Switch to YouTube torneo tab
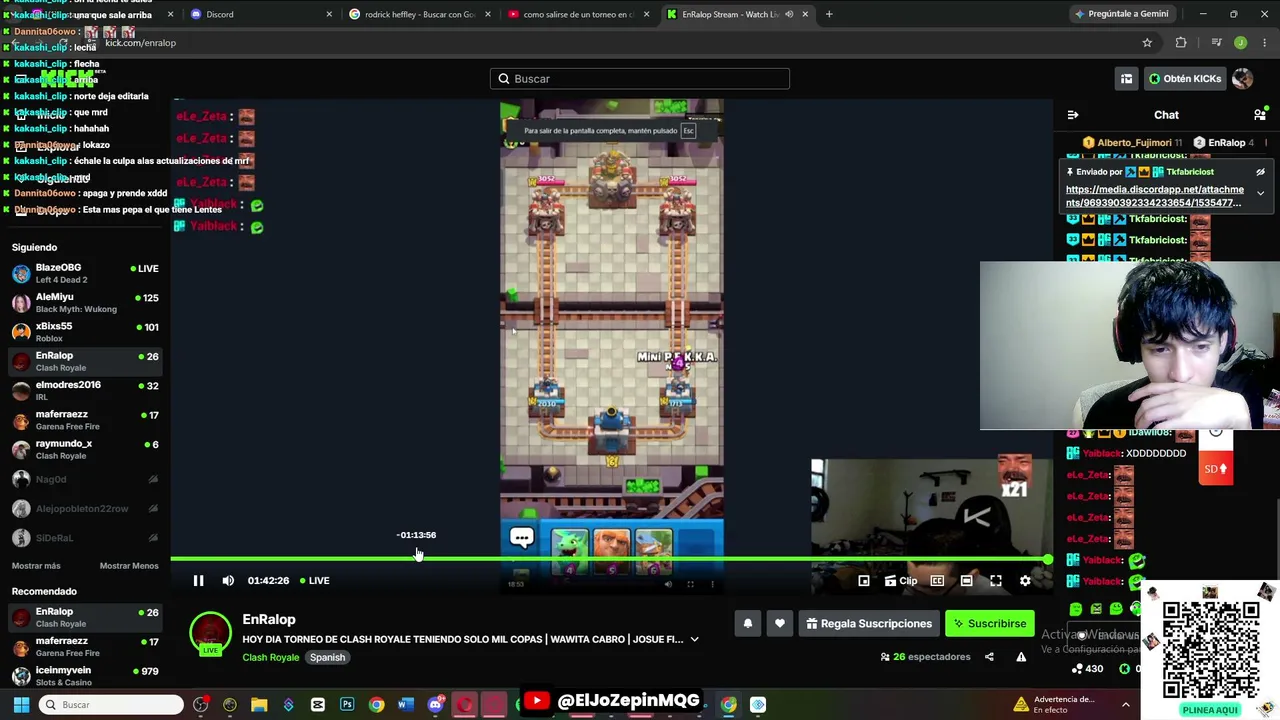 pos(577,14)
